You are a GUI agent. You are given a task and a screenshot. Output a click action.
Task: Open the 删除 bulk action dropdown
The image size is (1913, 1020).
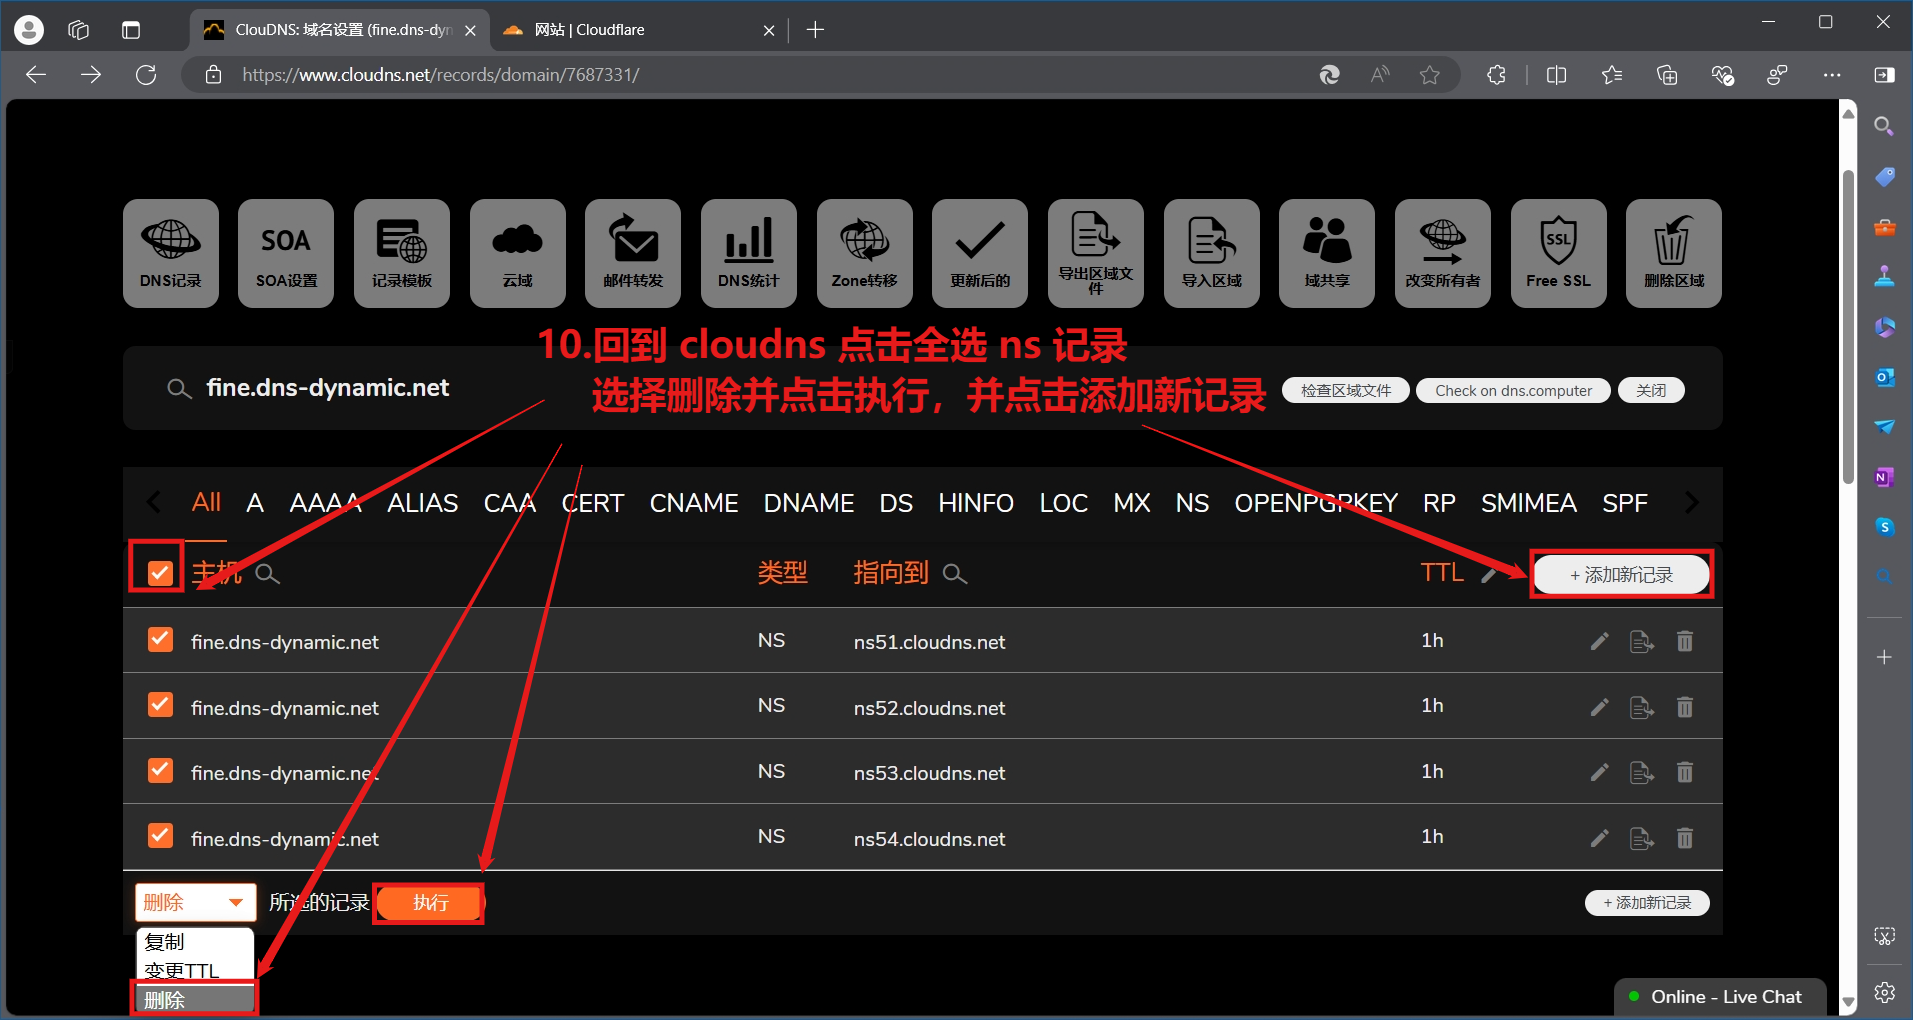pyautogui.click(x=195, y=903)
